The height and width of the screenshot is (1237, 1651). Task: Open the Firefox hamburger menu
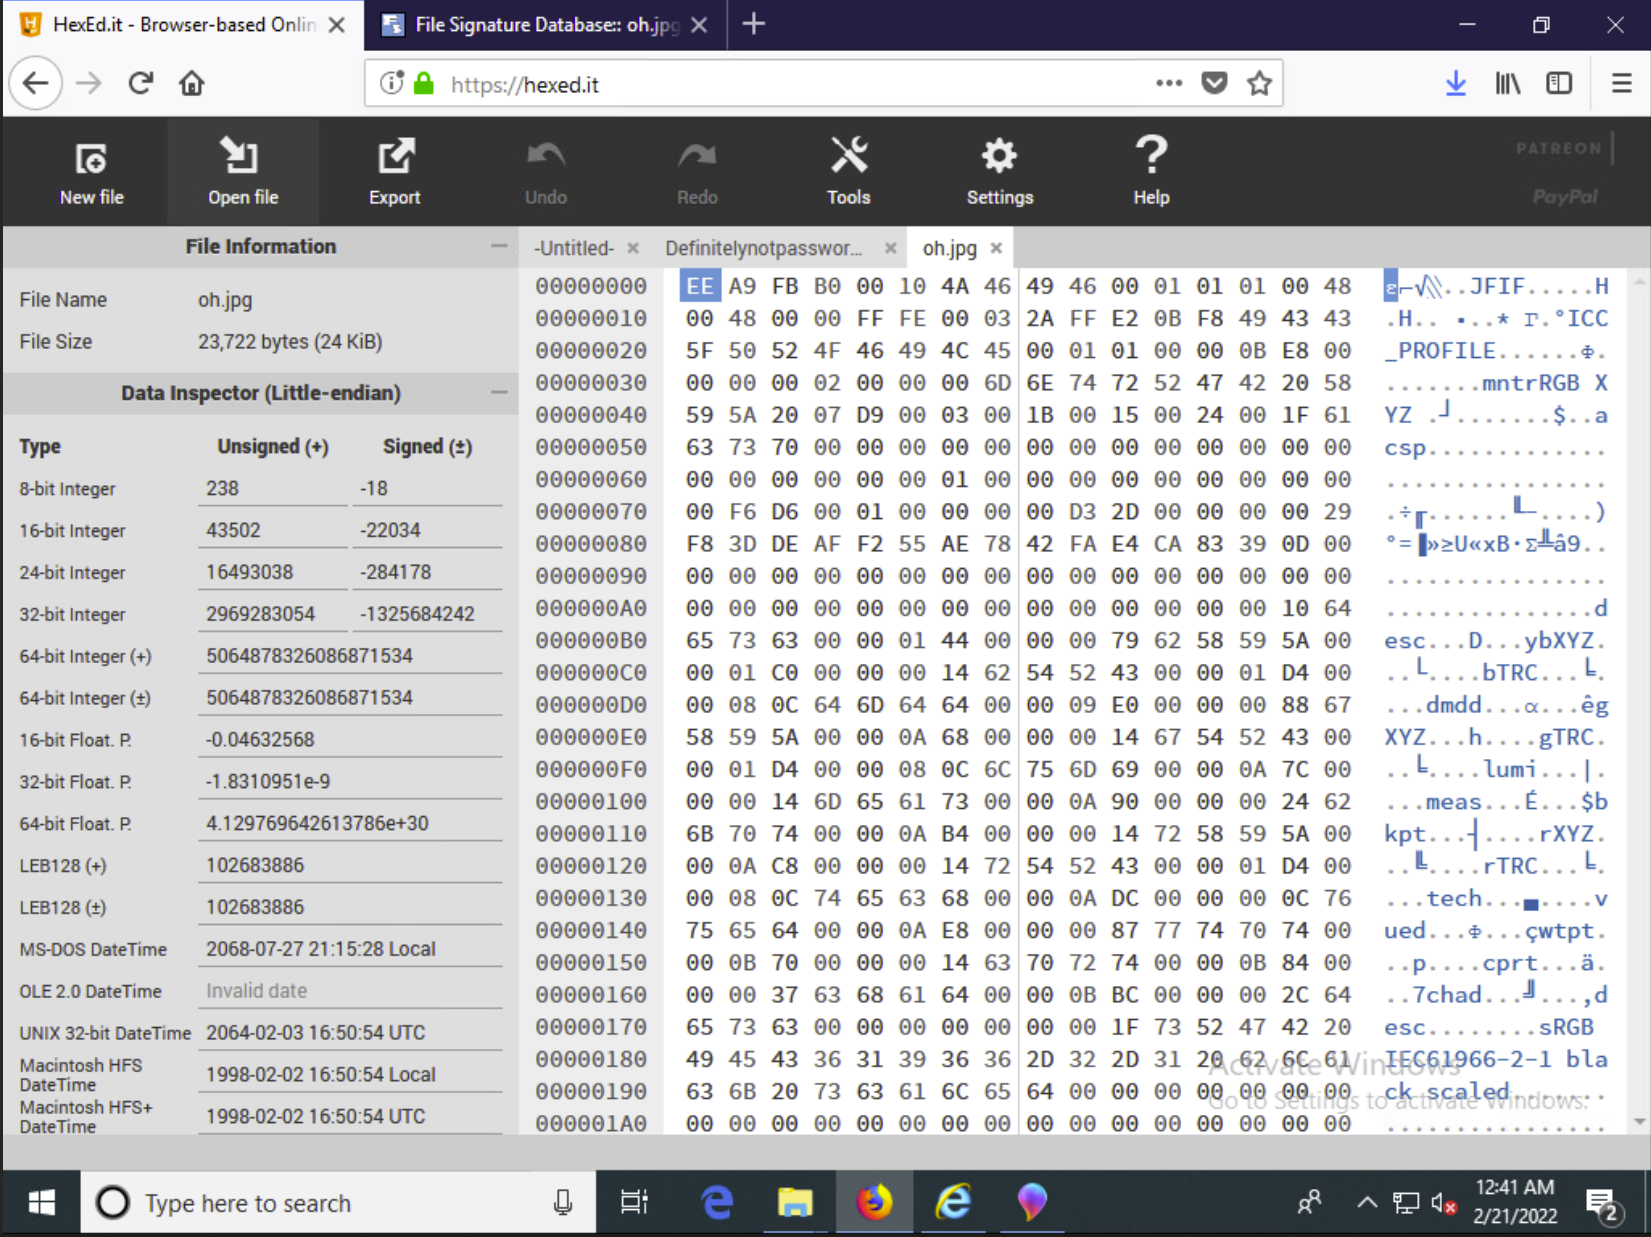pos(1622,83)
